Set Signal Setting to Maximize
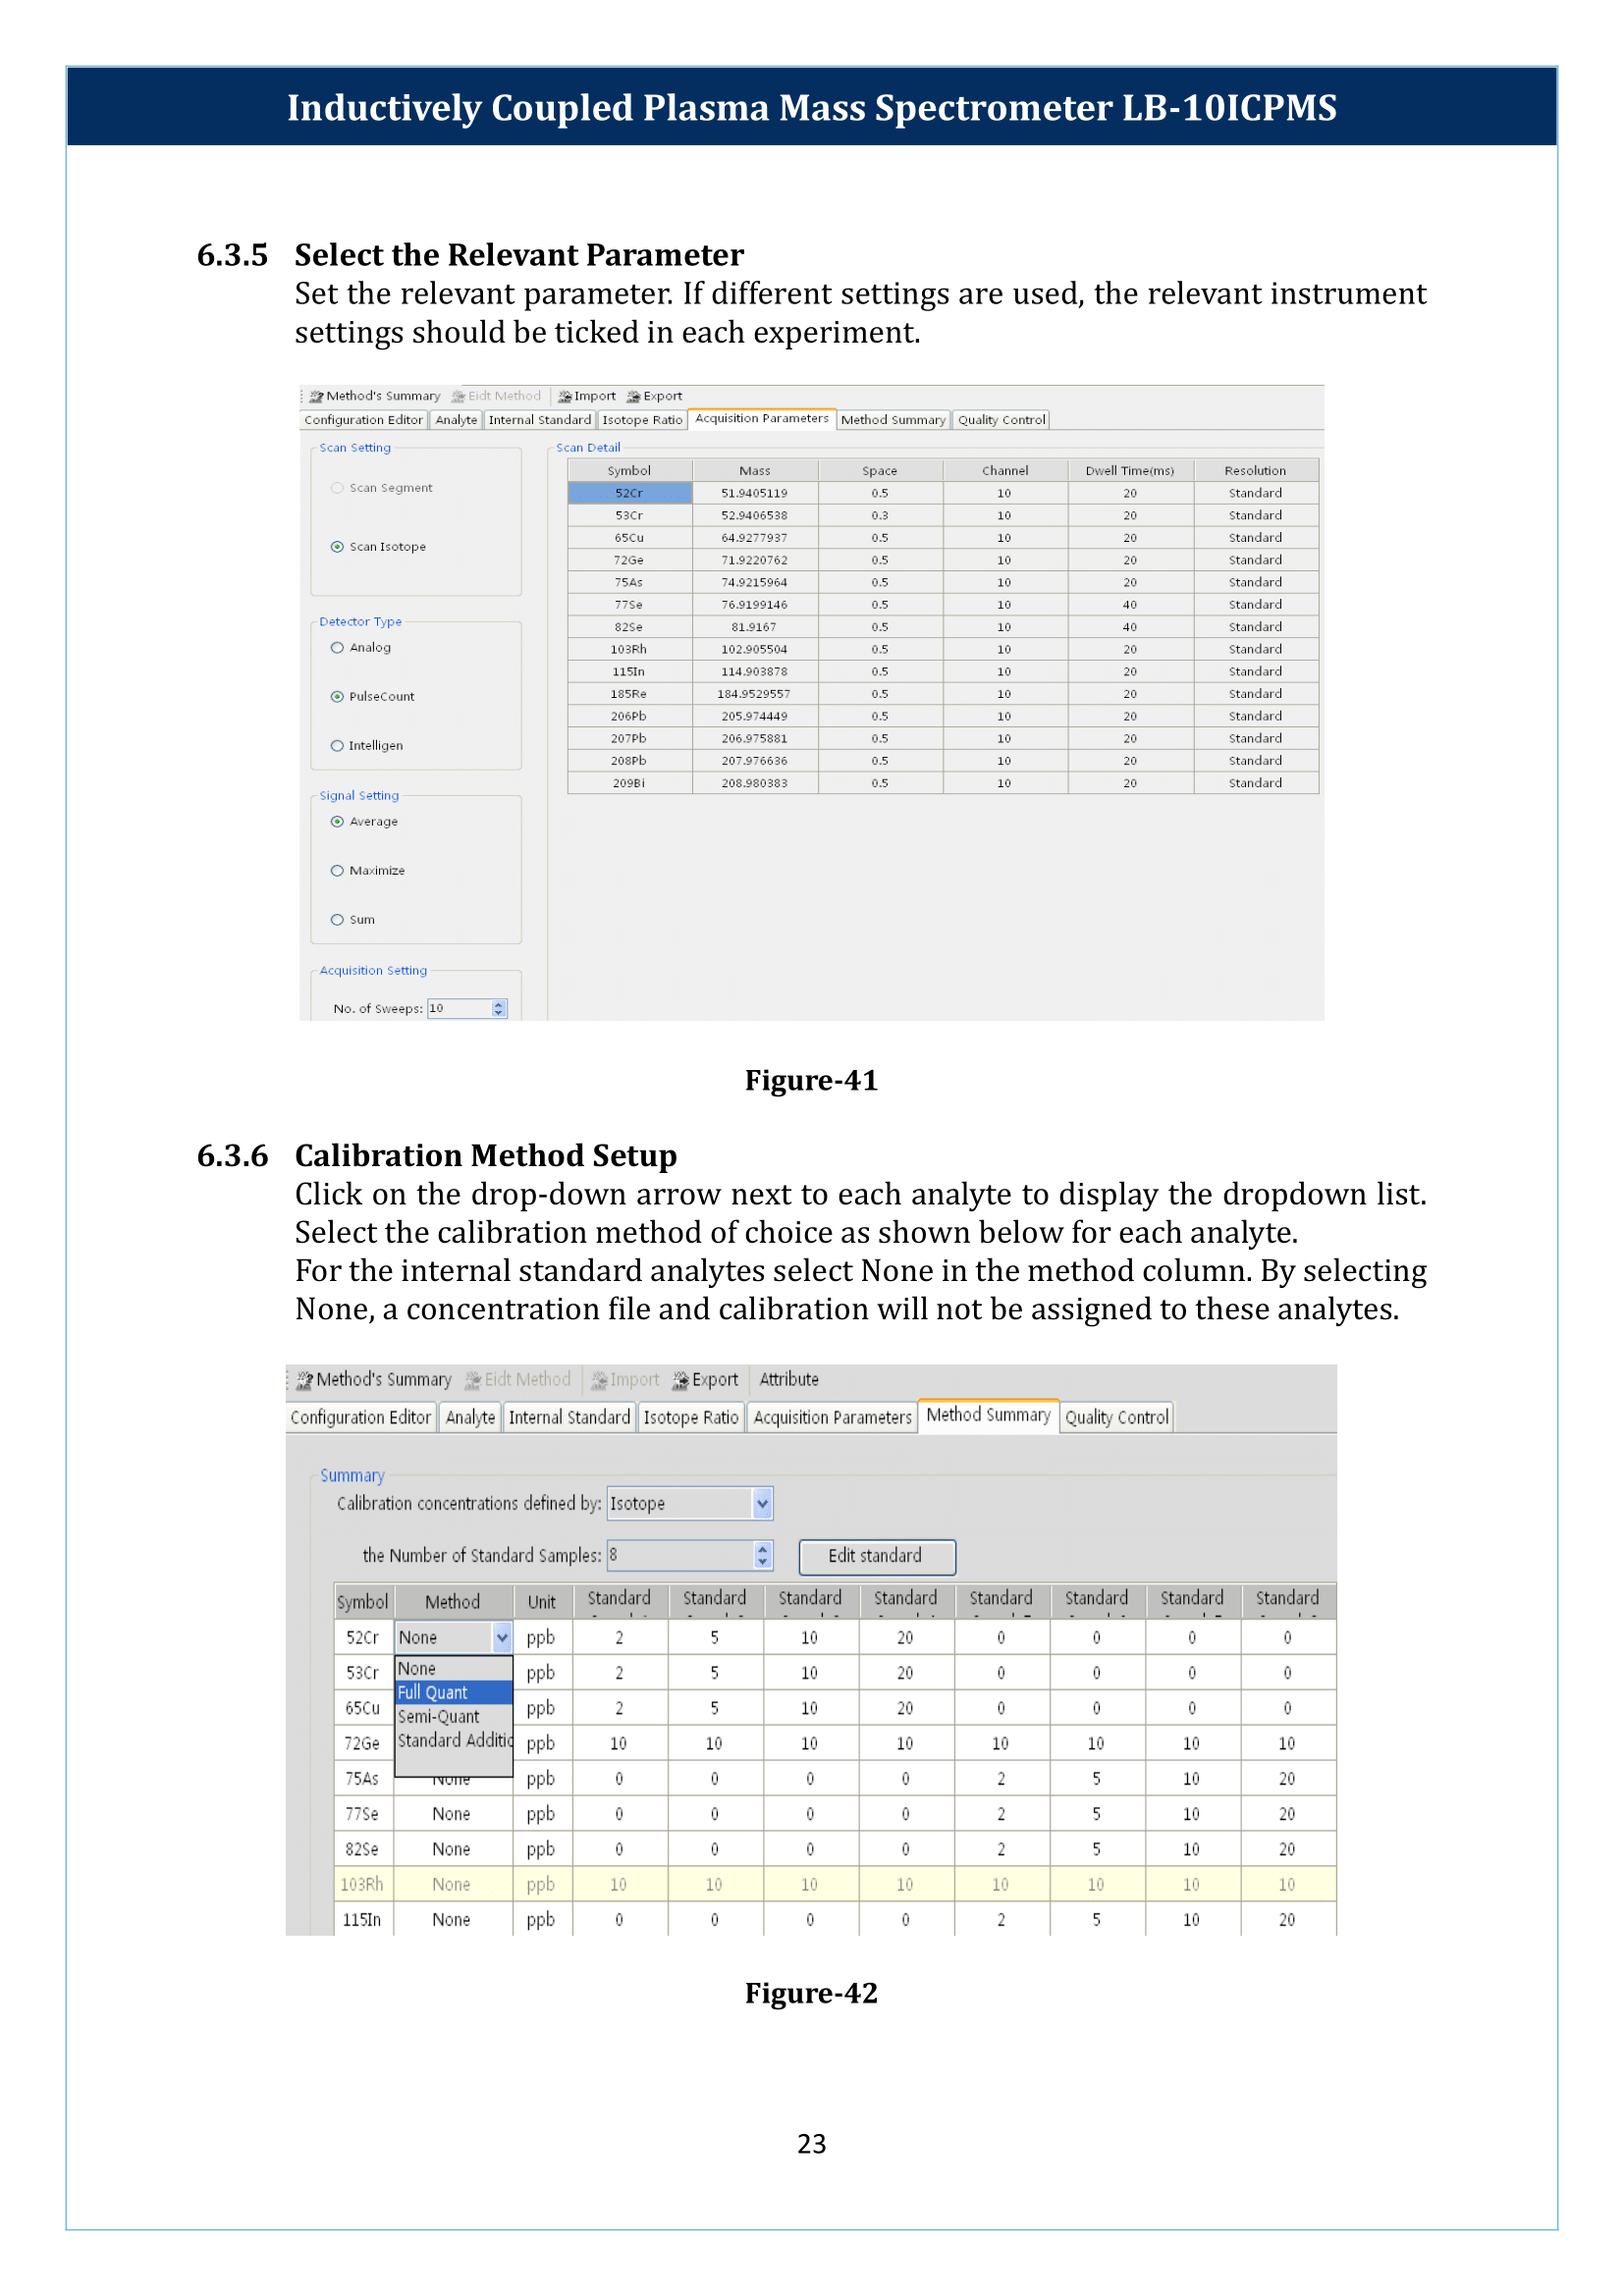The width and height of the screenshot is (1624, 2296). [337, 871]
